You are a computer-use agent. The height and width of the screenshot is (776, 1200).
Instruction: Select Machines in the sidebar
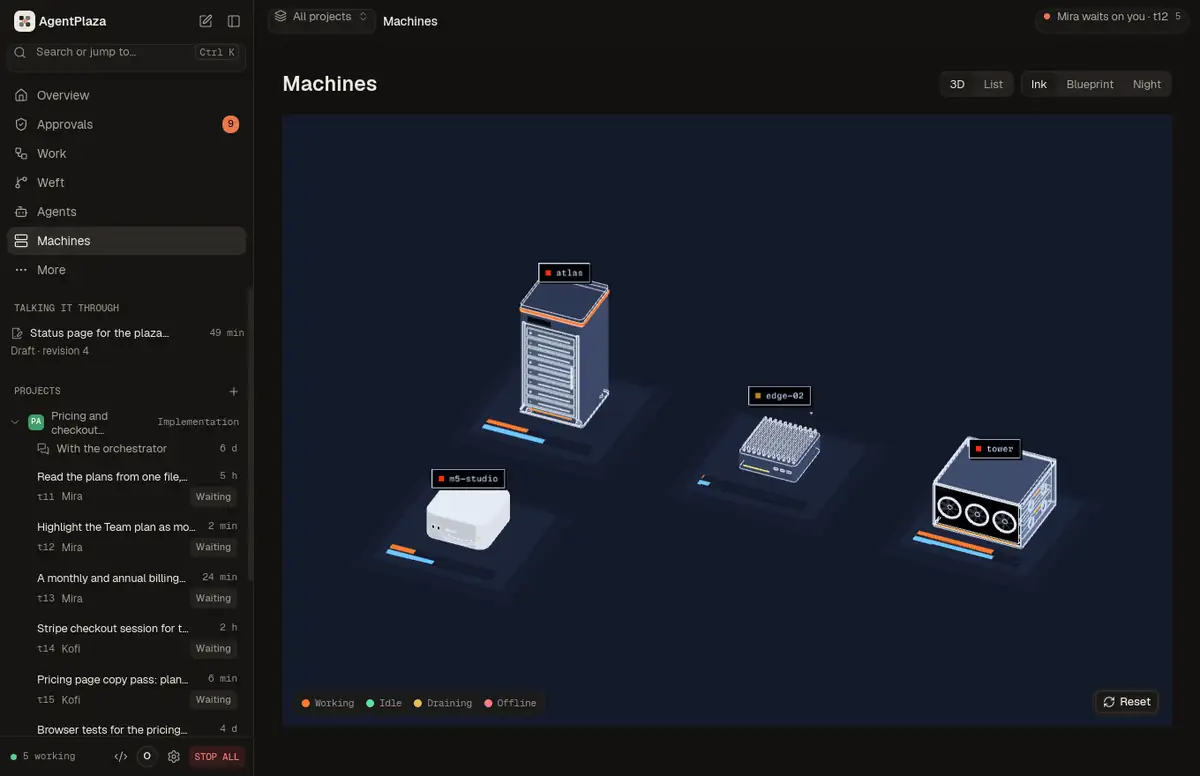[x=126, y=240]
